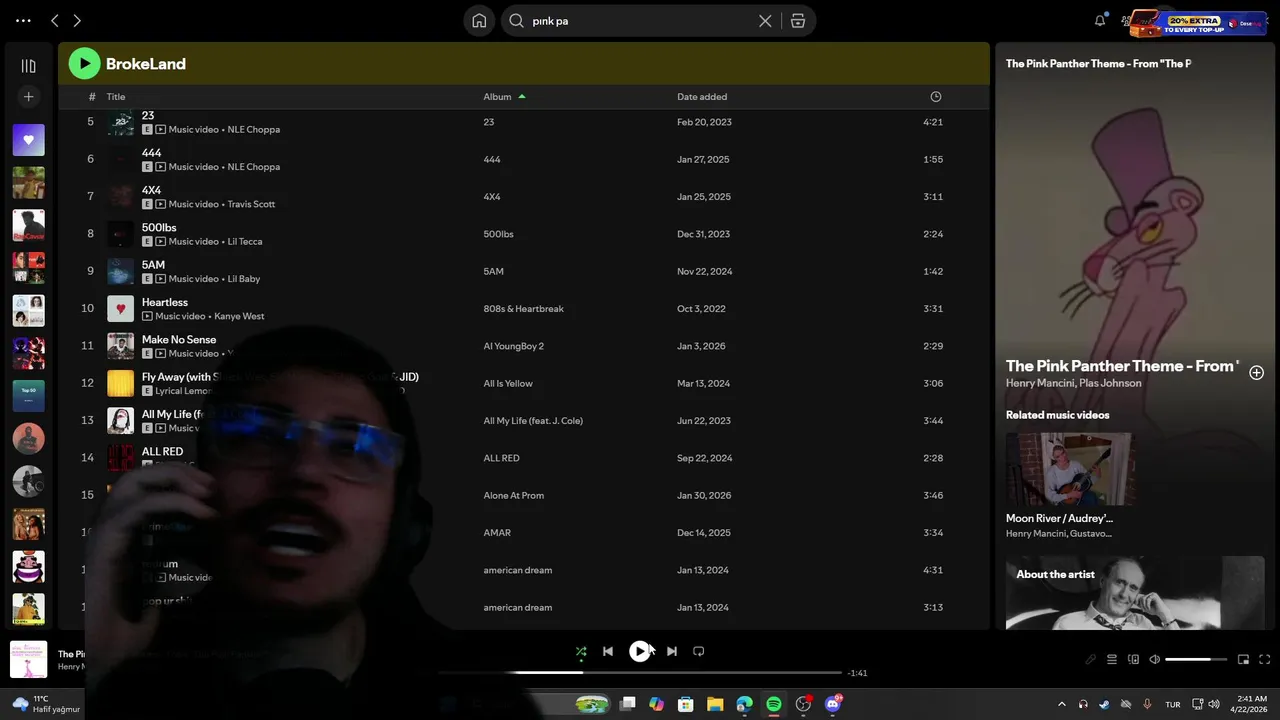Open Connect to a device icon

pos(1133,659)
